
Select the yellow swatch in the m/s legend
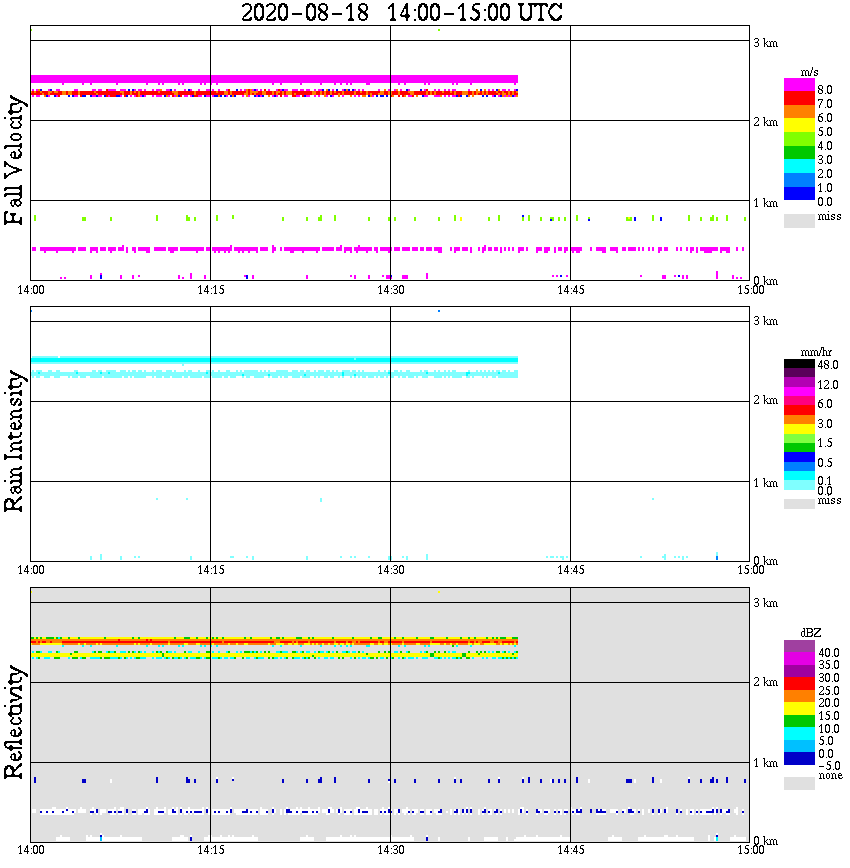click(x=799, y=125)
